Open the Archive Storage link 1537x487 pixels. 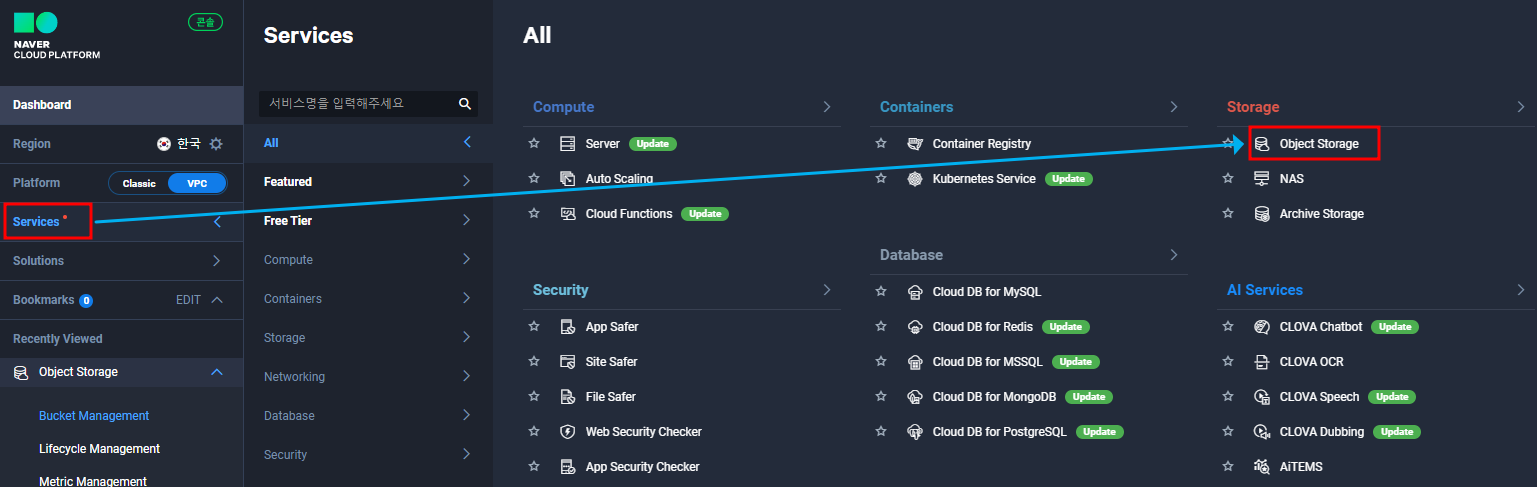tap(1321, 214)
